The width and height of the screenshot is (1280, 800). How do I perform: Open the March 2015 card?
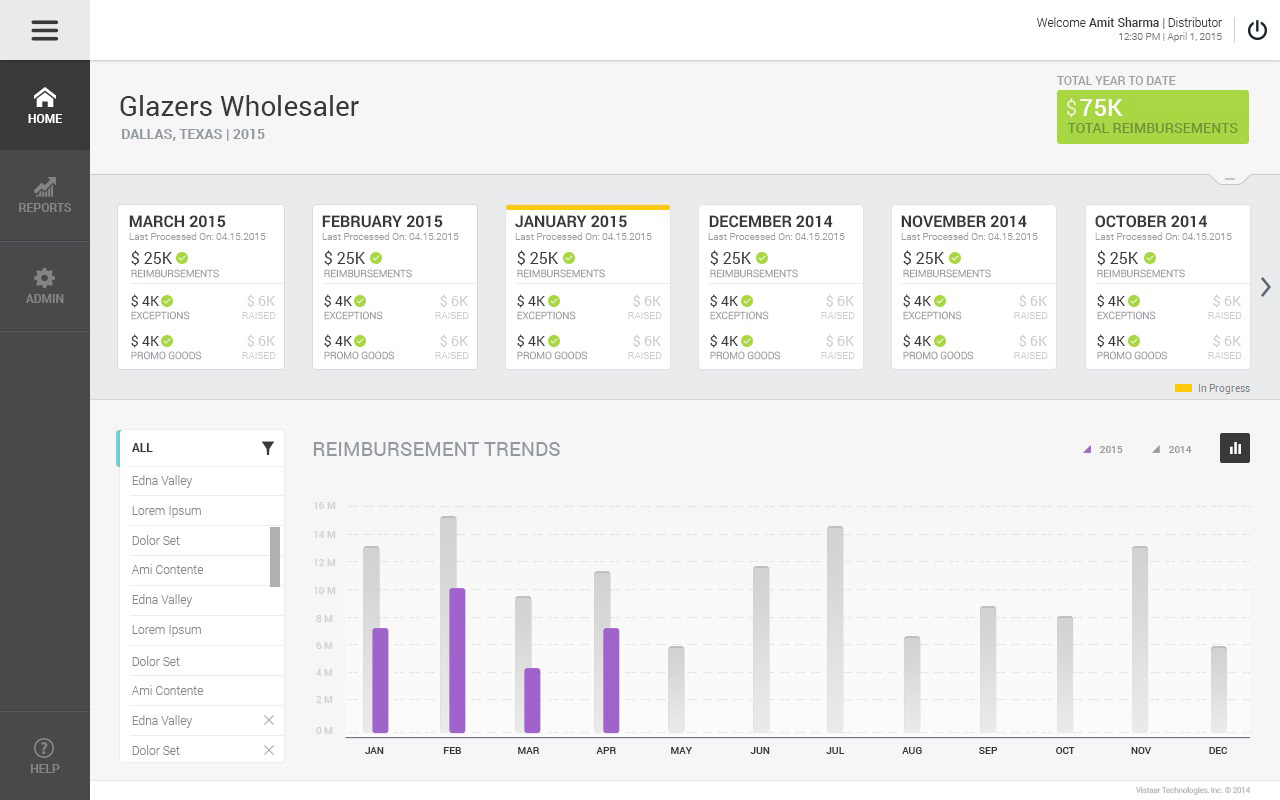coord(201,288)
